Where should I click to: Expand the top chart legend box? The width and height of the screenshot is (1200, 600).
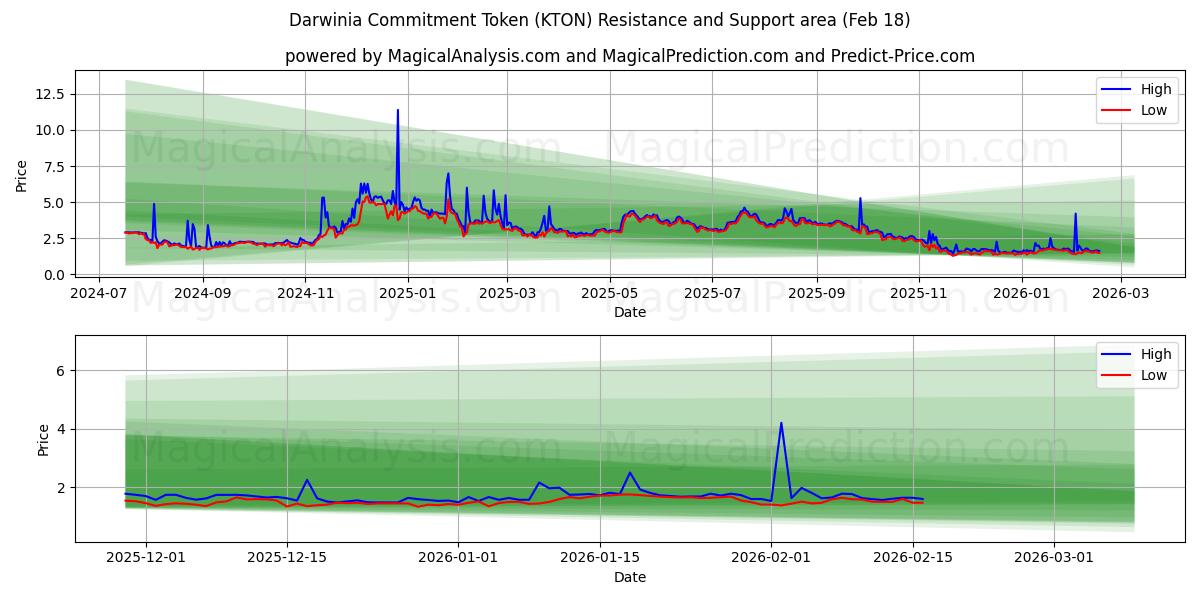click(1137, 99)
